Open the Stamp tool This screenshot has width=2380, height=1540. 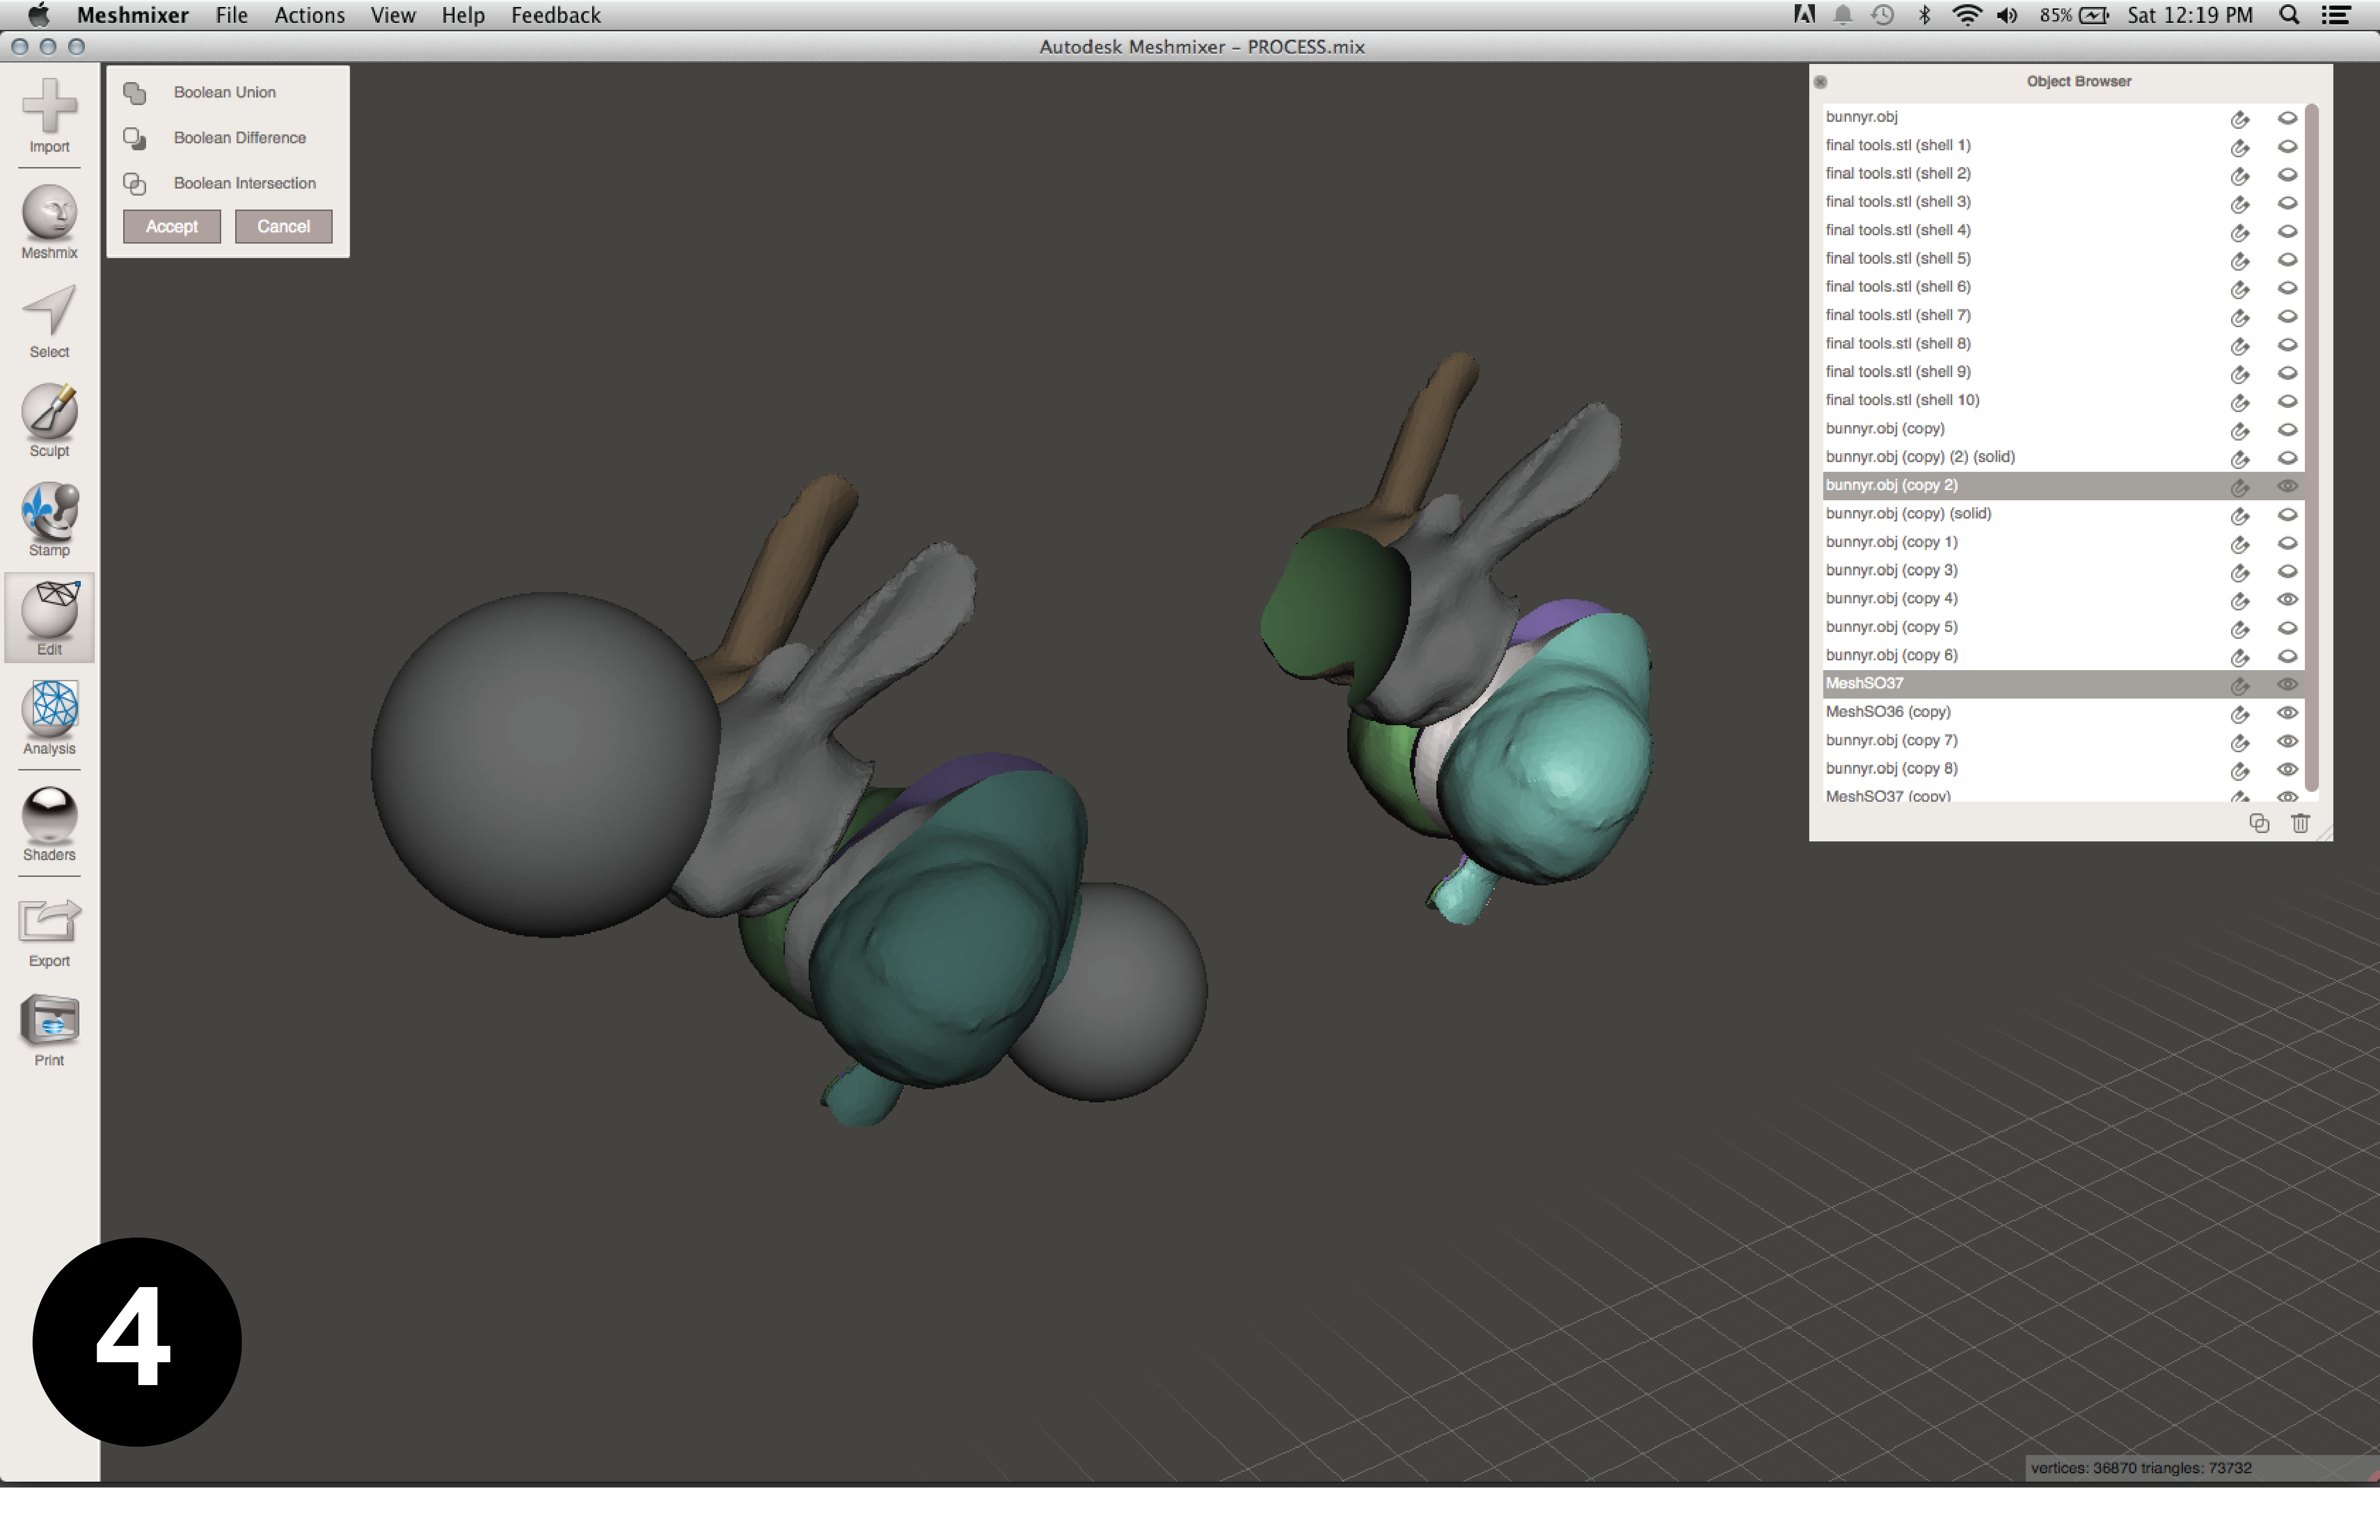click(49, 519)
